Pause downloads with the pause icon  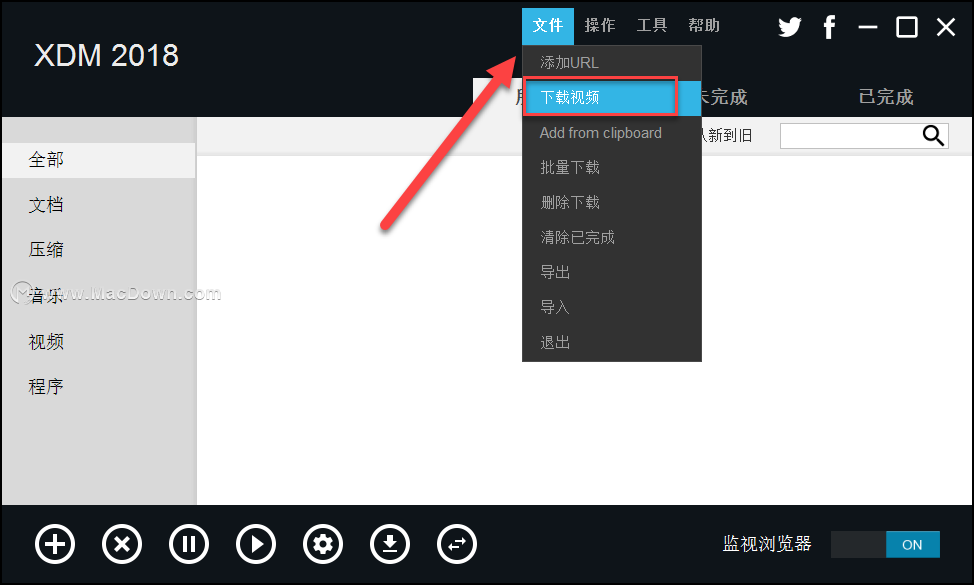point(189,545)
